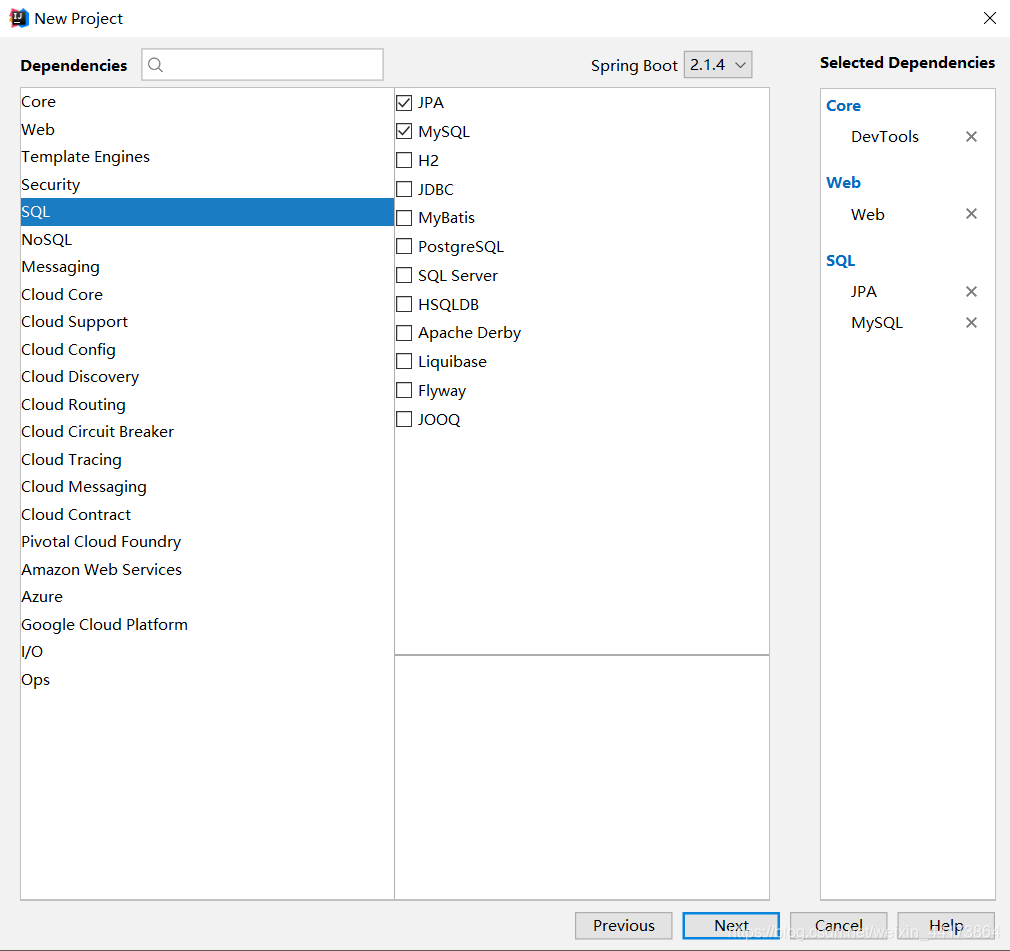Click the Web heading in Selected Dependencies
Image resolution: width=1010 pixels, height=951 pixels.
[x=843, y=183]
